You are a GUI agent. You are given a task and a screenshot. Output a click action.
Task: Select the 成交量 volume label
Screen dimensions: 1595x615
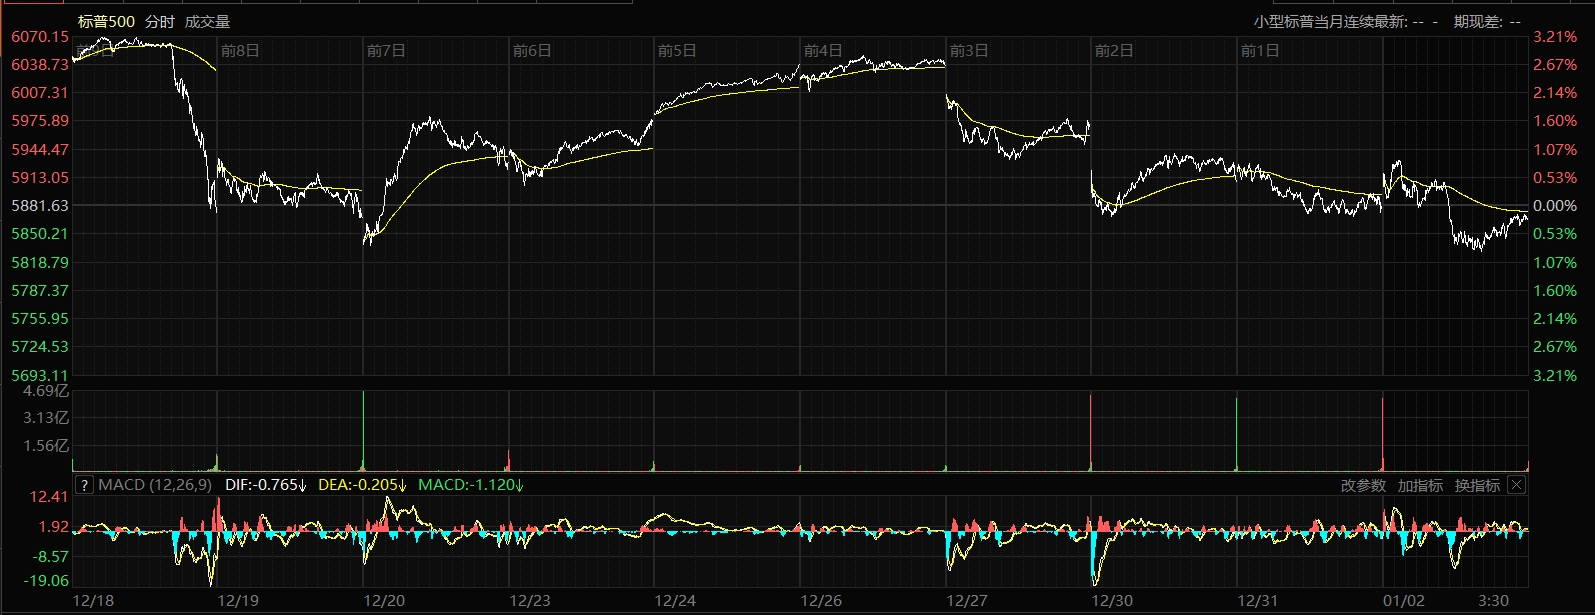pos(207,21)
